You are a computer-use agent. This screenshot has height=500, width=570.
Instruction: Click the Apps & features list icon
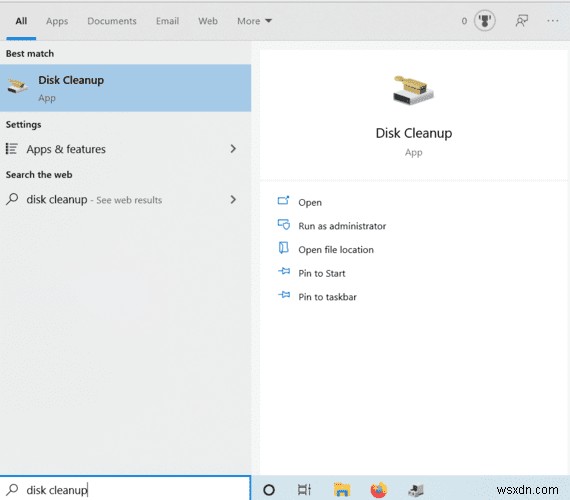pos(12,149)
